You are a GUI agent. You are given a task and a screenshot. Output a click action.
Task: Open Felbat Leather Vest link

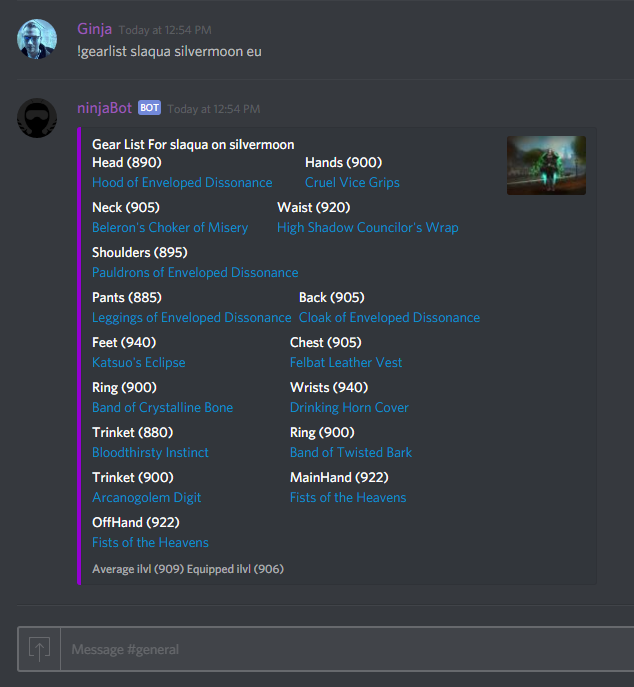[346, 362]
